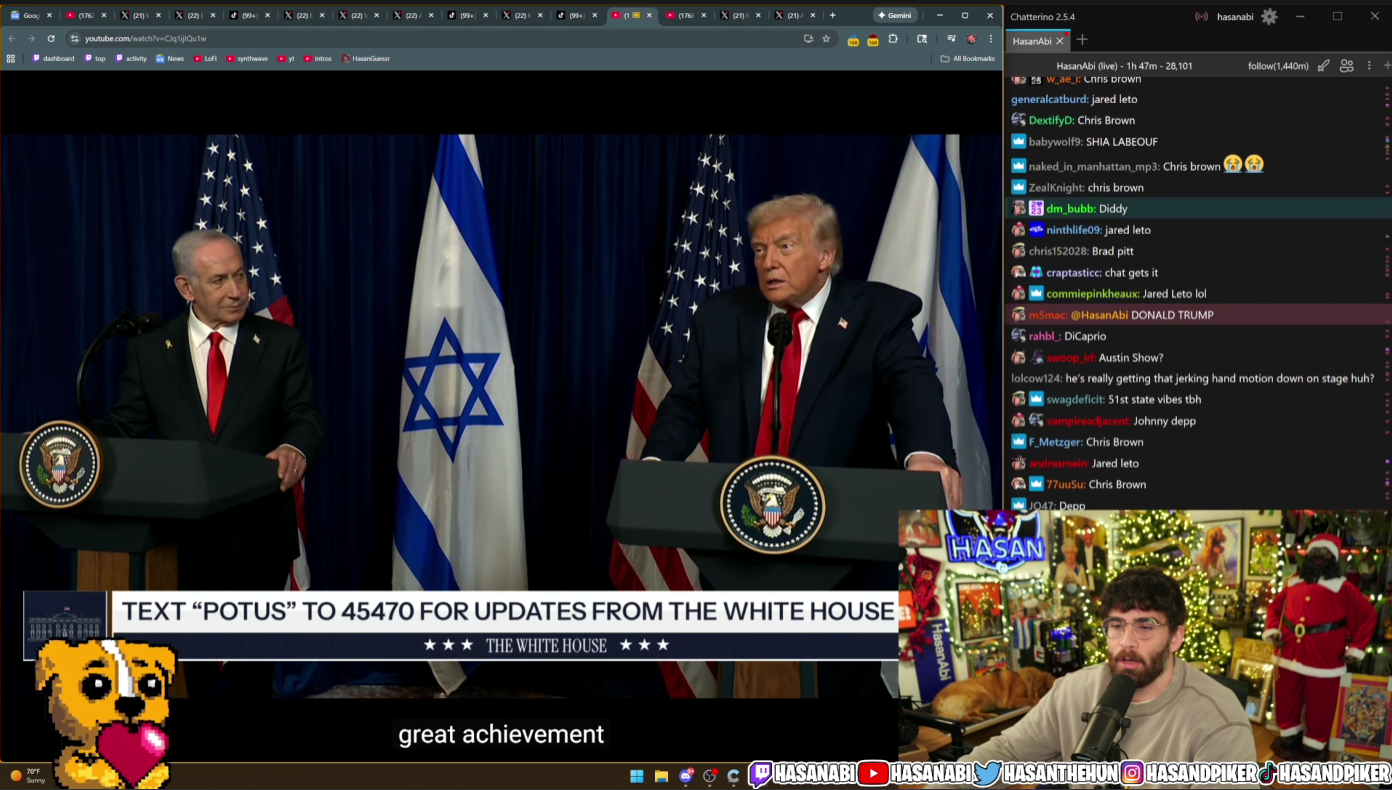Open Discord from the taskbar

tap(686, 776)
